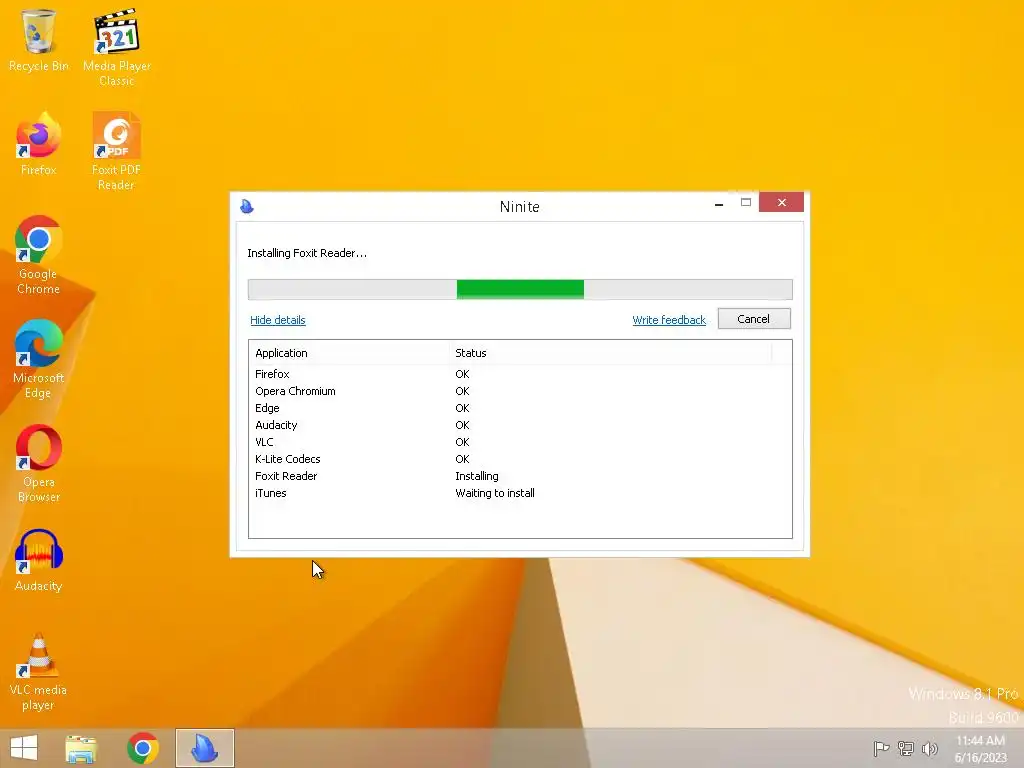Minimize the Ninite window
The height and width of the screenshot is (768, 1024).
719,204
